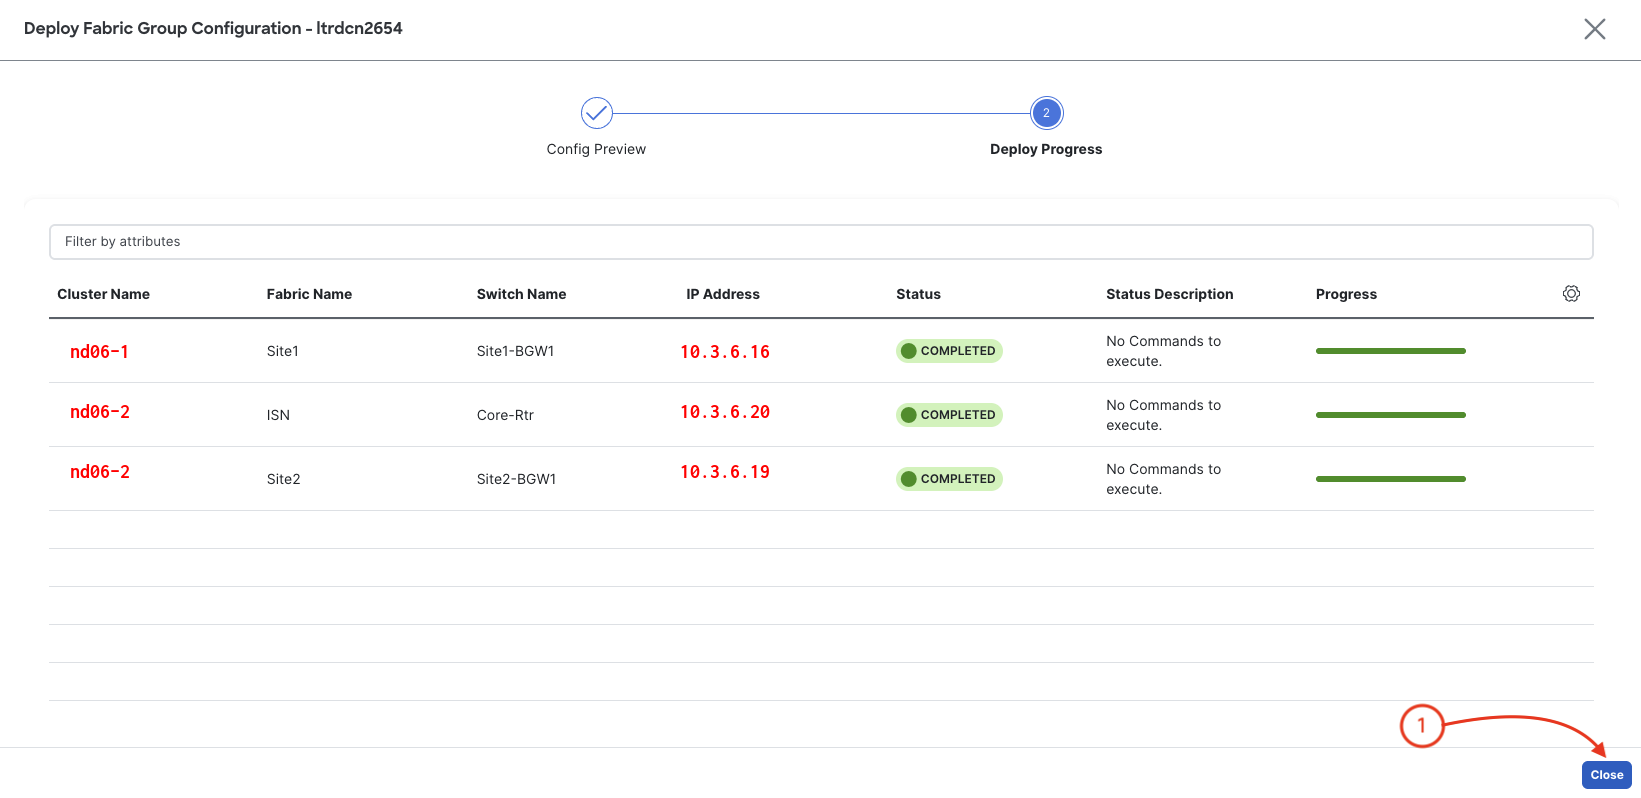
Task: Focus the Filter by attributes field
Action: point(820,242)
